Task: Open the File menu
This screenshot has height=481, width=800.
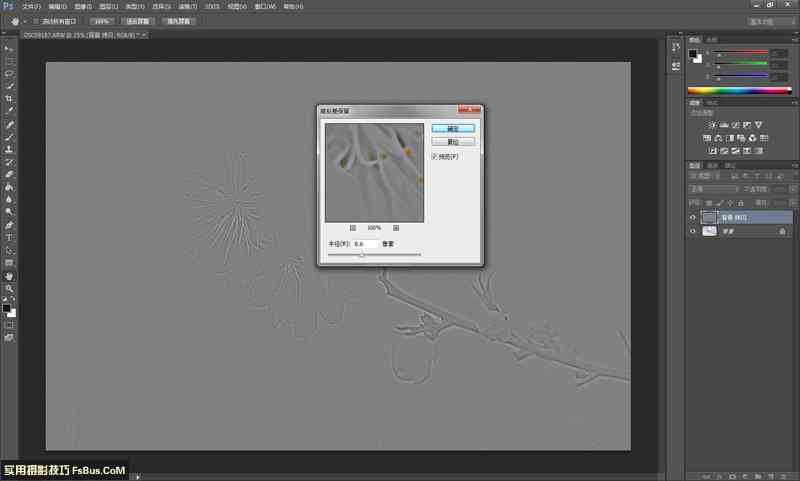Action: click(30, 6)
